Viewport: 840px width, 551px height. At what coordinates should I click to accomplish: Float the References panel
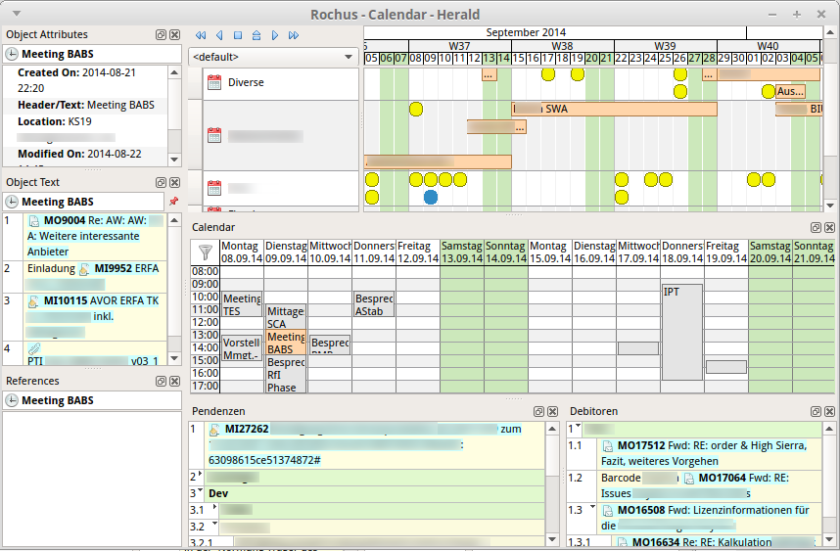161,381
